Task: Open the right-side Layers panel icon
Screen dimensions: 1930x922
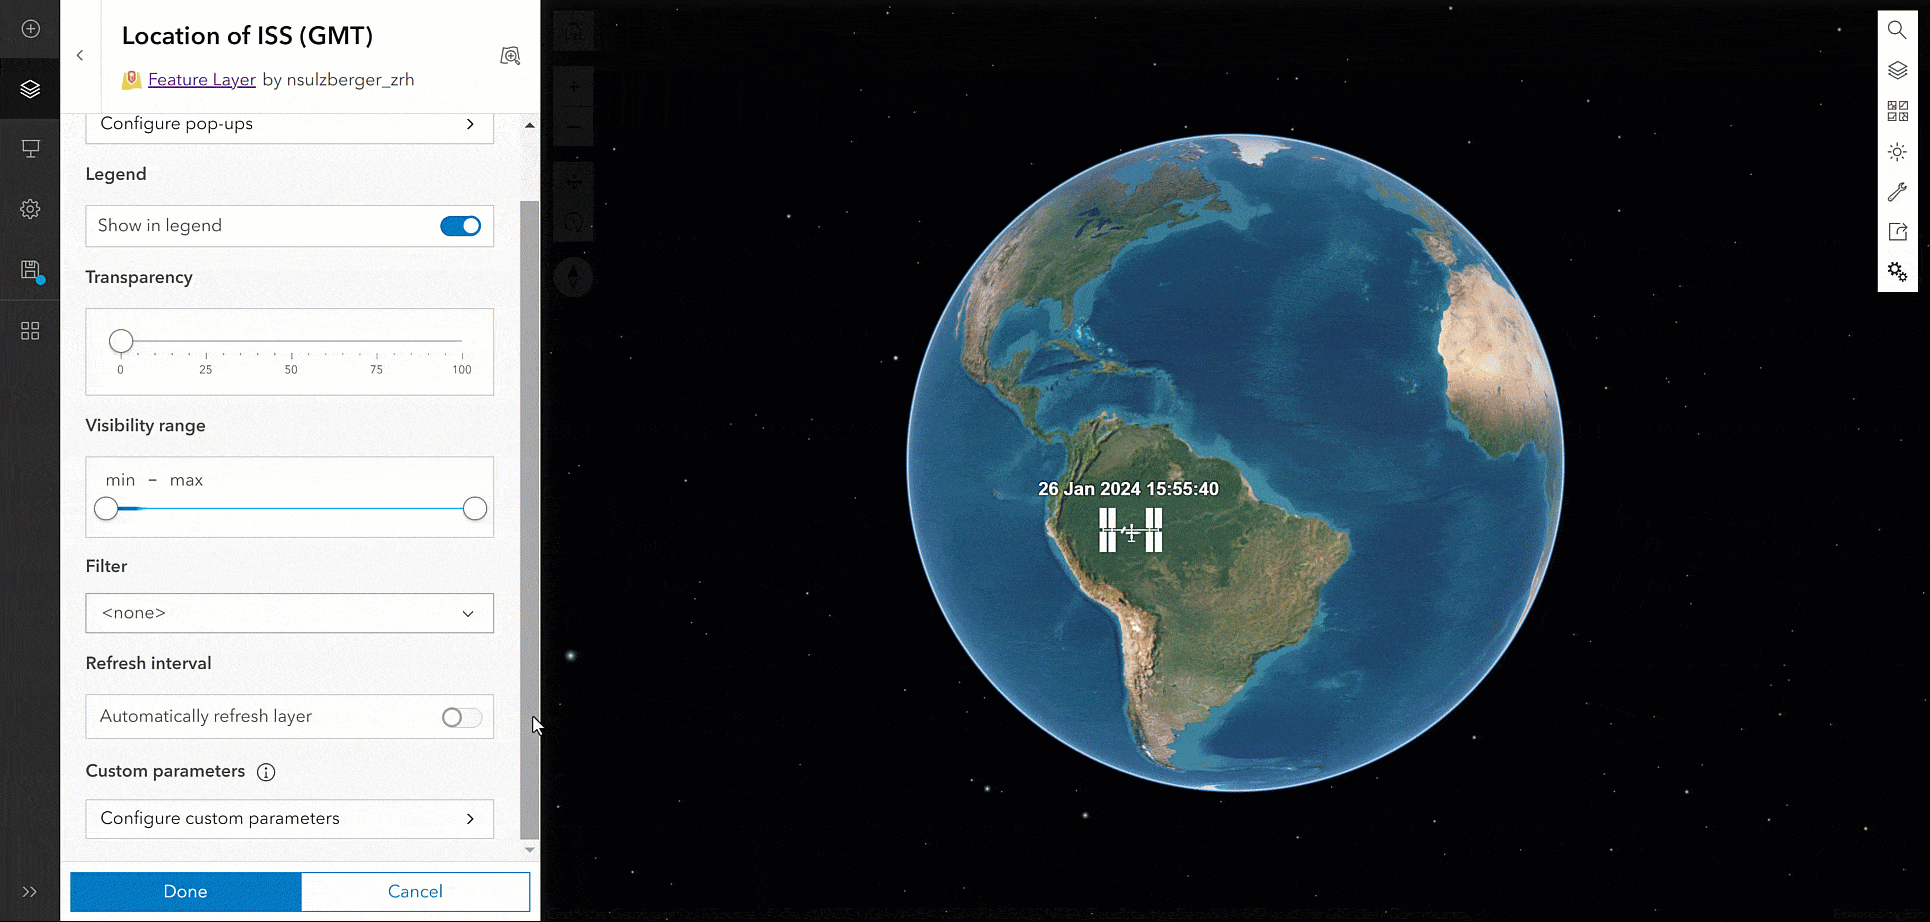Action: pos(1897,70)
